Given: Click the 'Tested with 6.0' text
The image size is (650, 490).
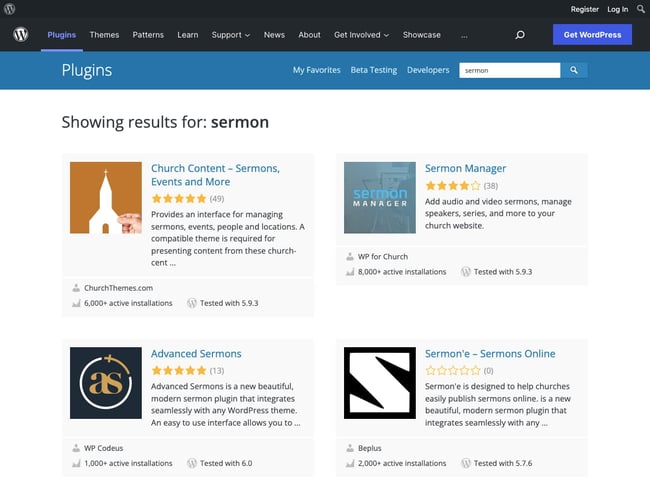Looking at the screenshot, I should pos(226,463).
